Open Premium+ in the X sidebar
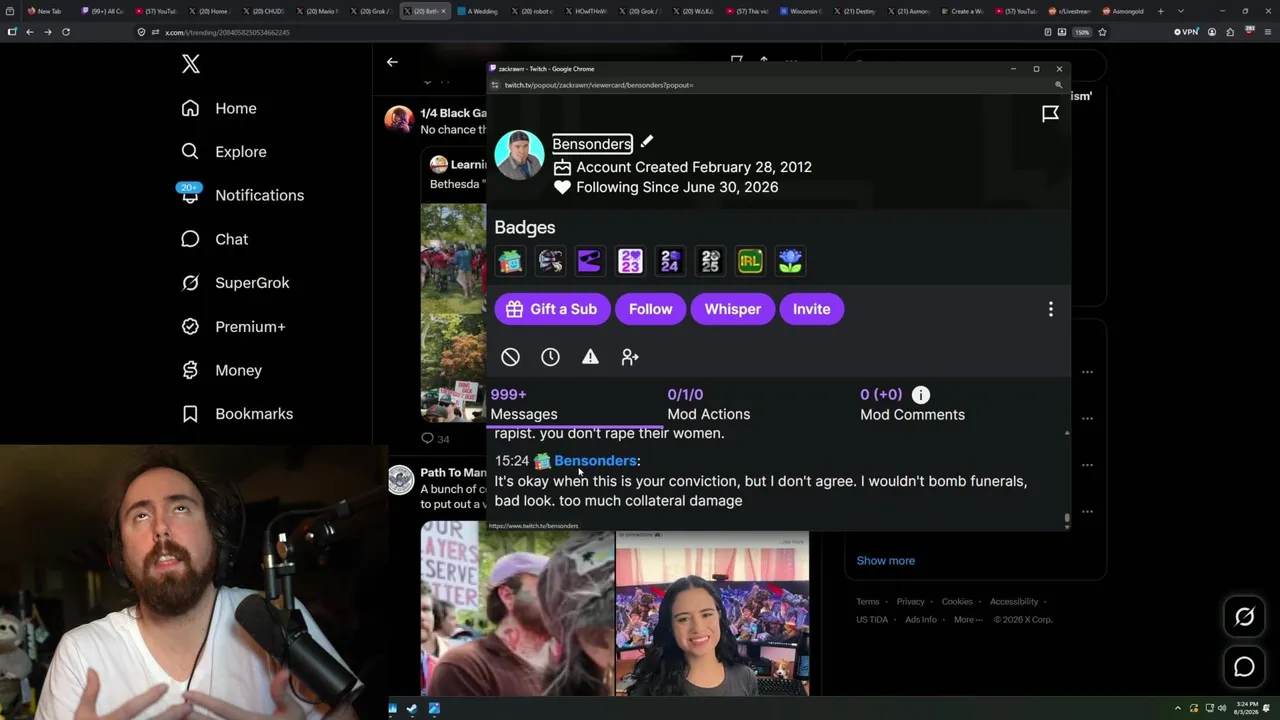This screenshot has width=1280, height=720. tap(233, 327)
